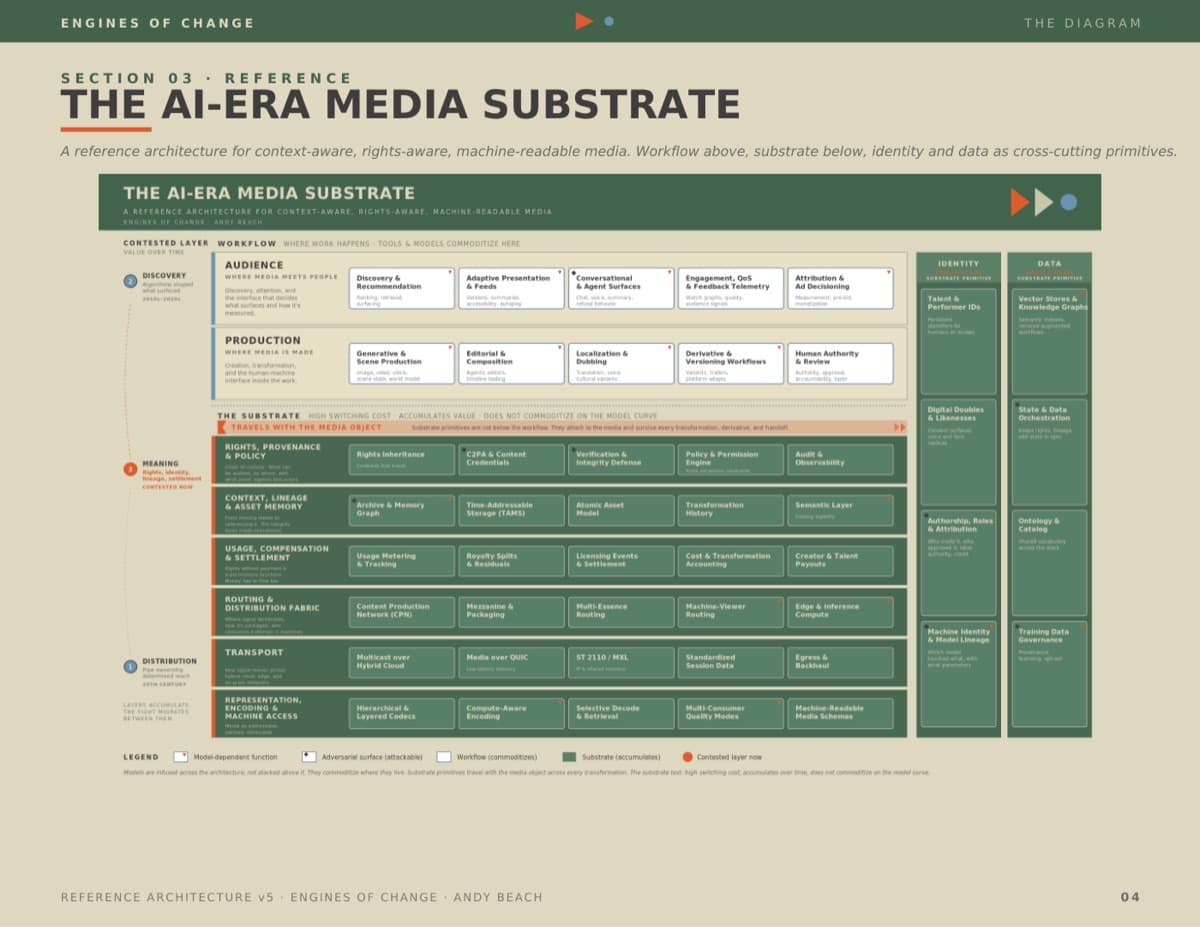Viewport: 1200px width, 927px height.
Task: Select Verification & Integrity Defense box
Action: [x=622, y=459]
